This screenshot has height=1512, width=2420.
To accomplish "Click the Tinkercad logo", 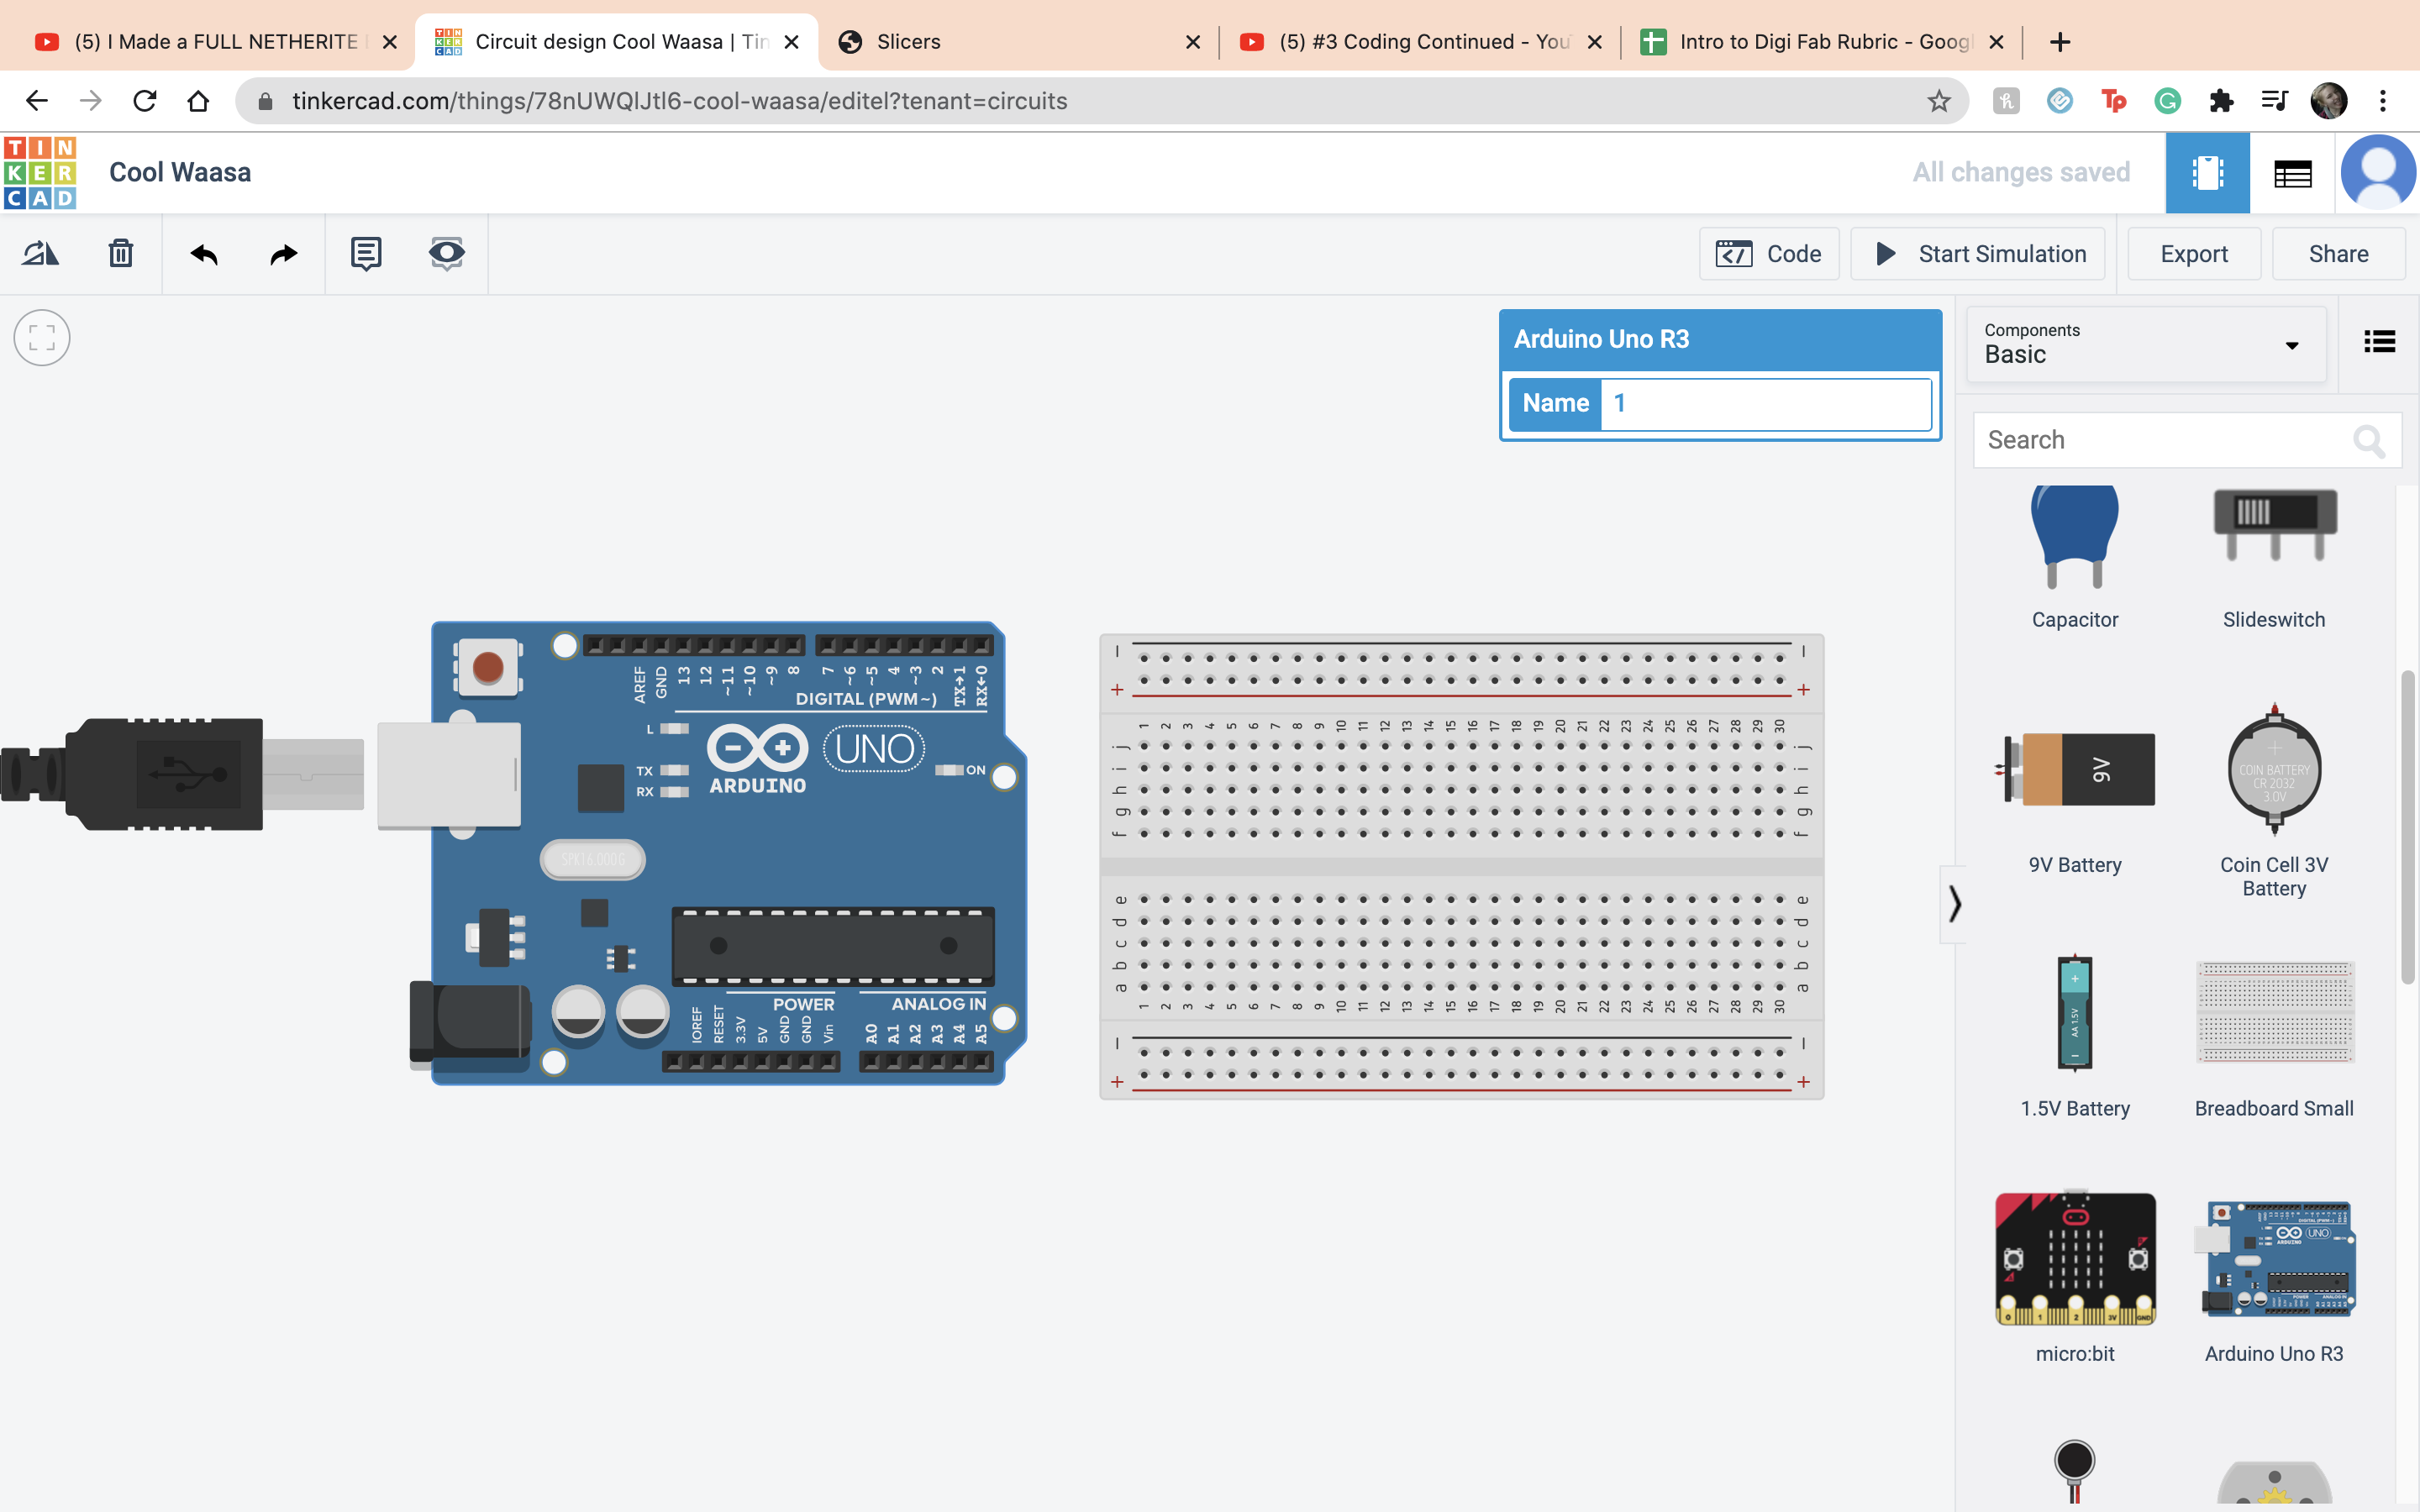I will pos(40,172).
